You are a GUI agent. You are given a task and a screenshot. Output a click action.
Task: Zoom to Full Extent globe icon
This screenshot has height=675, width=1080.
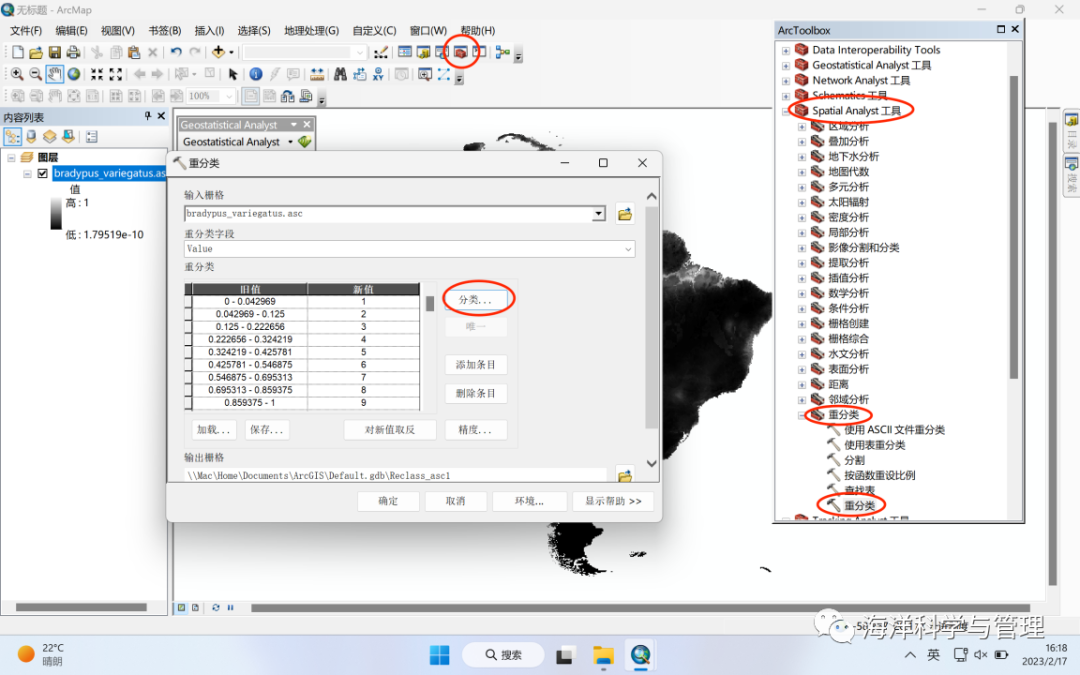pyautogui.click(x=73, y=74)
